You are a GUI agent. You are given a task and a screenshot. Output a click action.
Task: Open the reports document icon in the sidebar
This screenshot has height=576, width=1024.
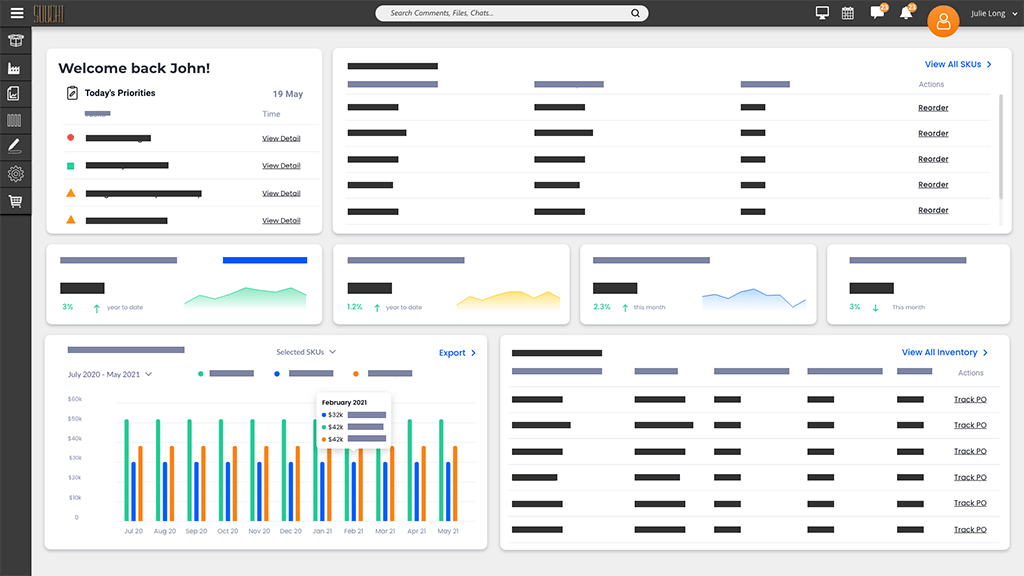(15, 93)
